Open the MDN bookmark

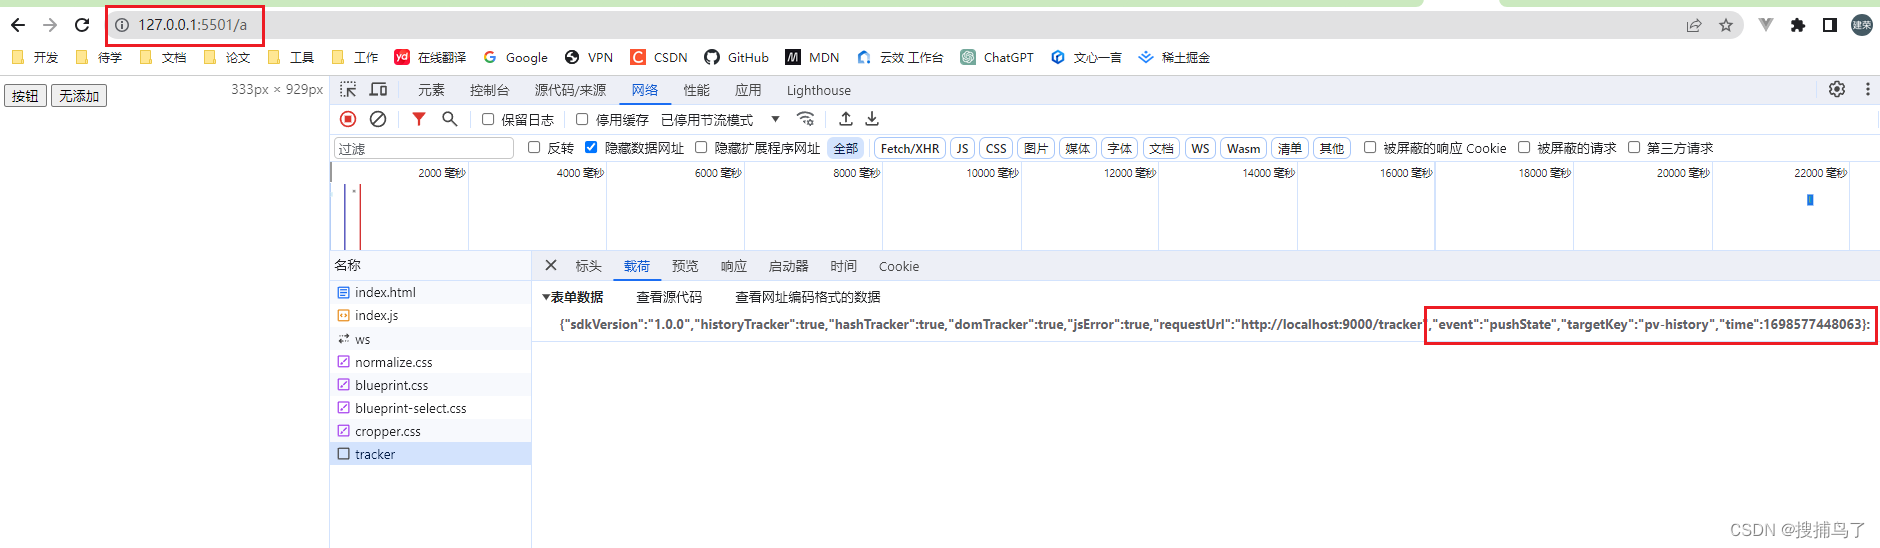click(x=812, y=57)
